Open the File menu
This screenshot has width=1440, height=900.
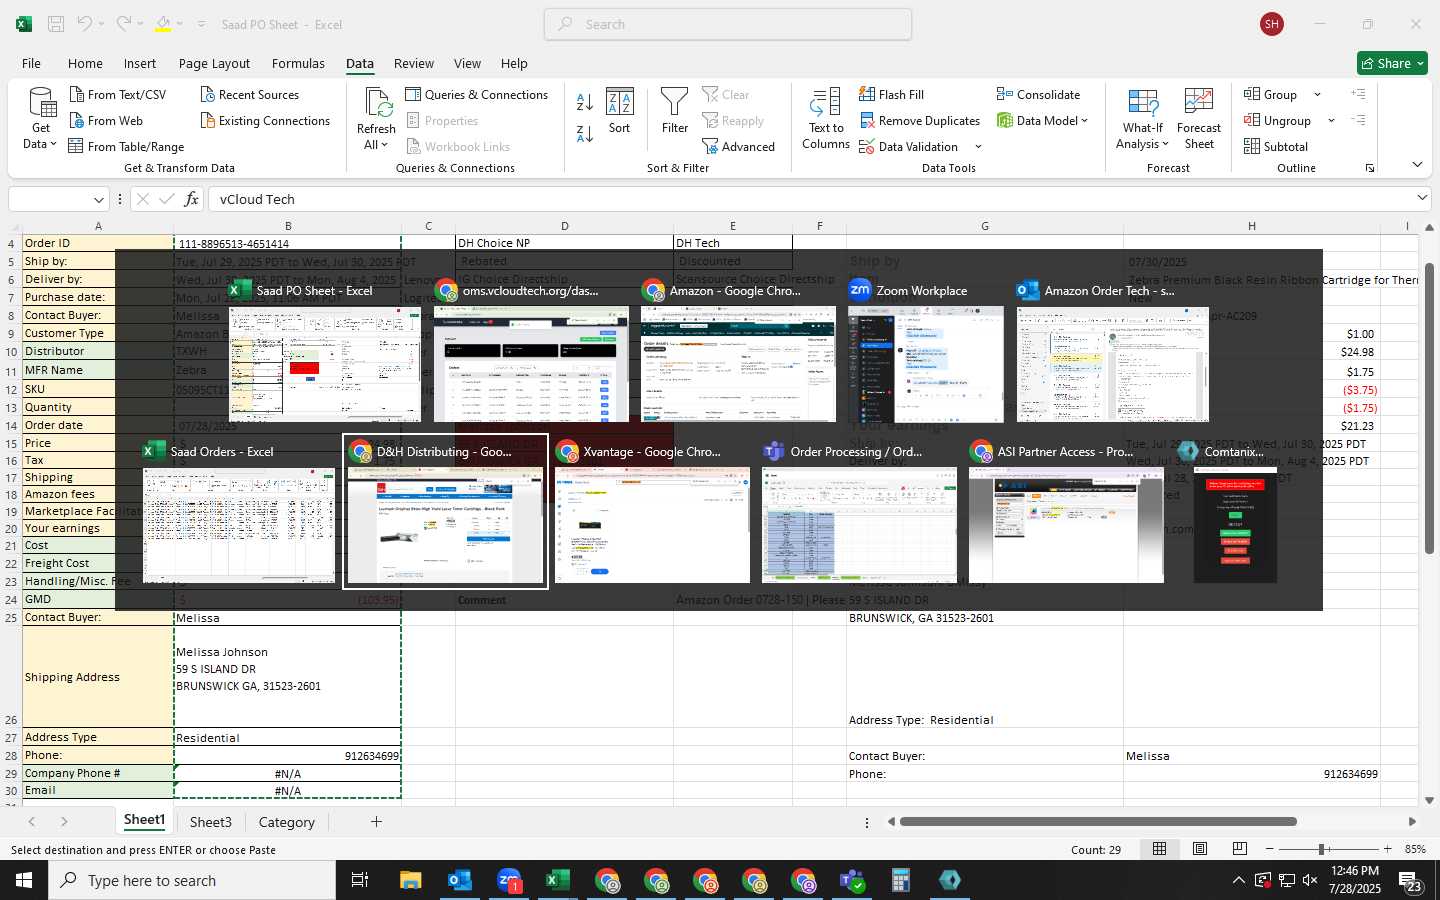click(x=31, y=63)
